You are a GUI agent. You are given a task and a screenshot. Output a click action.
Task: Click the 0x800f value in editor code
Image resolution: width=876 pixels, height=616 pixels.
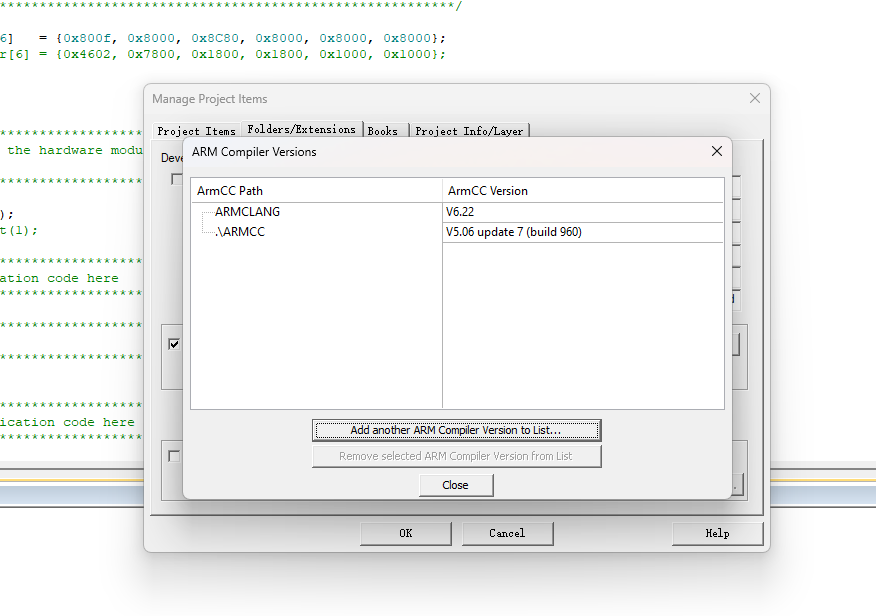[87, 38]
